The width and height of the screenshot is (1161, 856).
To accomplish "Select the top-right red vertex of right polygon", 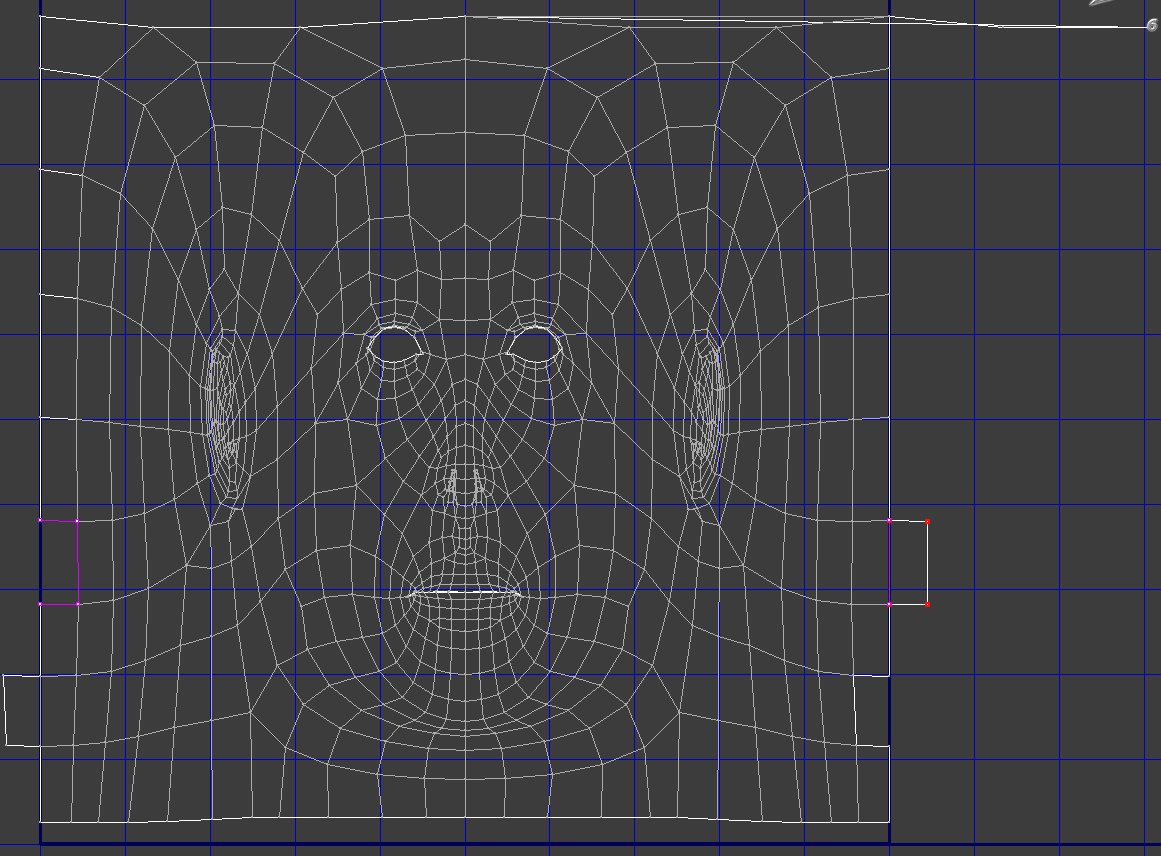I will (x=927, y=521).
